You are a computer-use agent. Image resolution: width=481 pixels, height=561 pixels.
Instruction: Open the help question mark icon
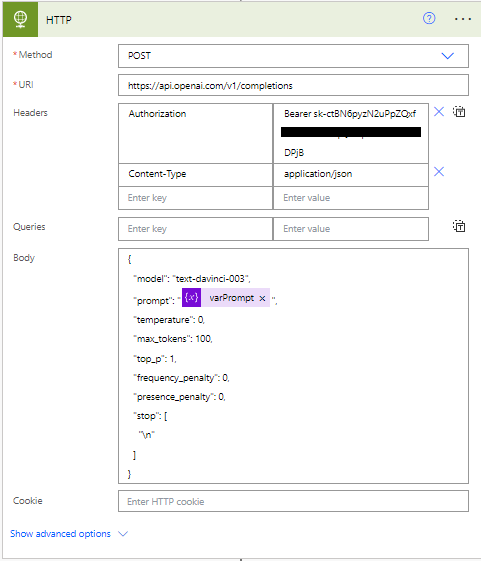tap(429, 18)
